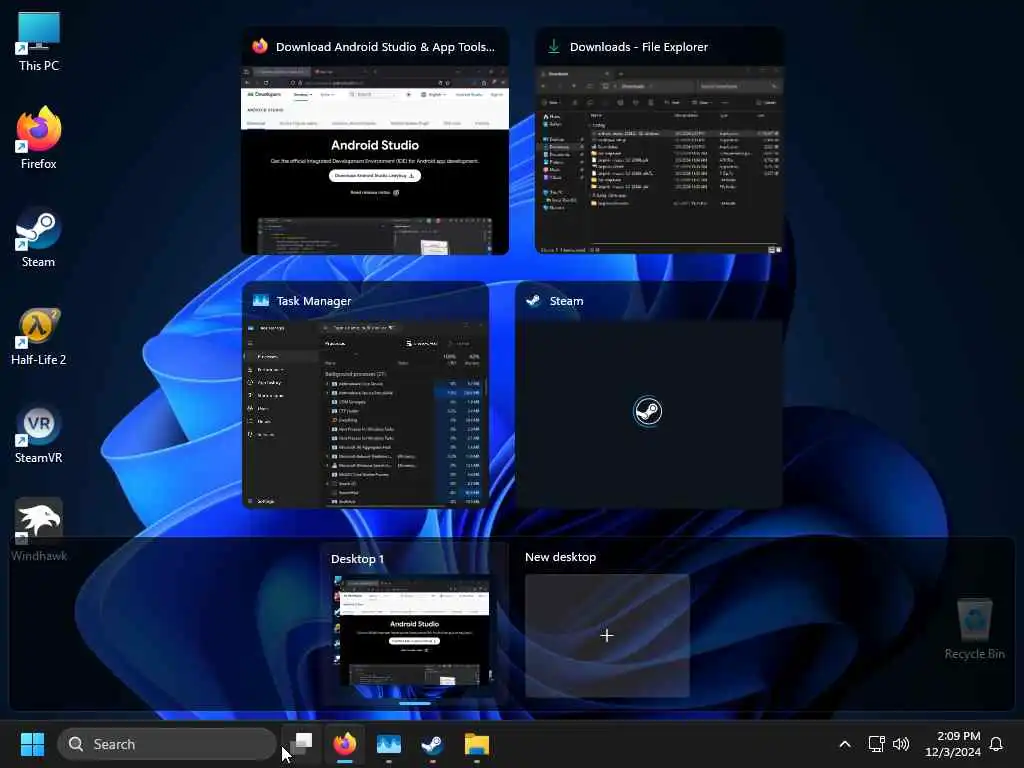
Task: Select the Firefox desktop shortcut
Action: click(39, 138)
